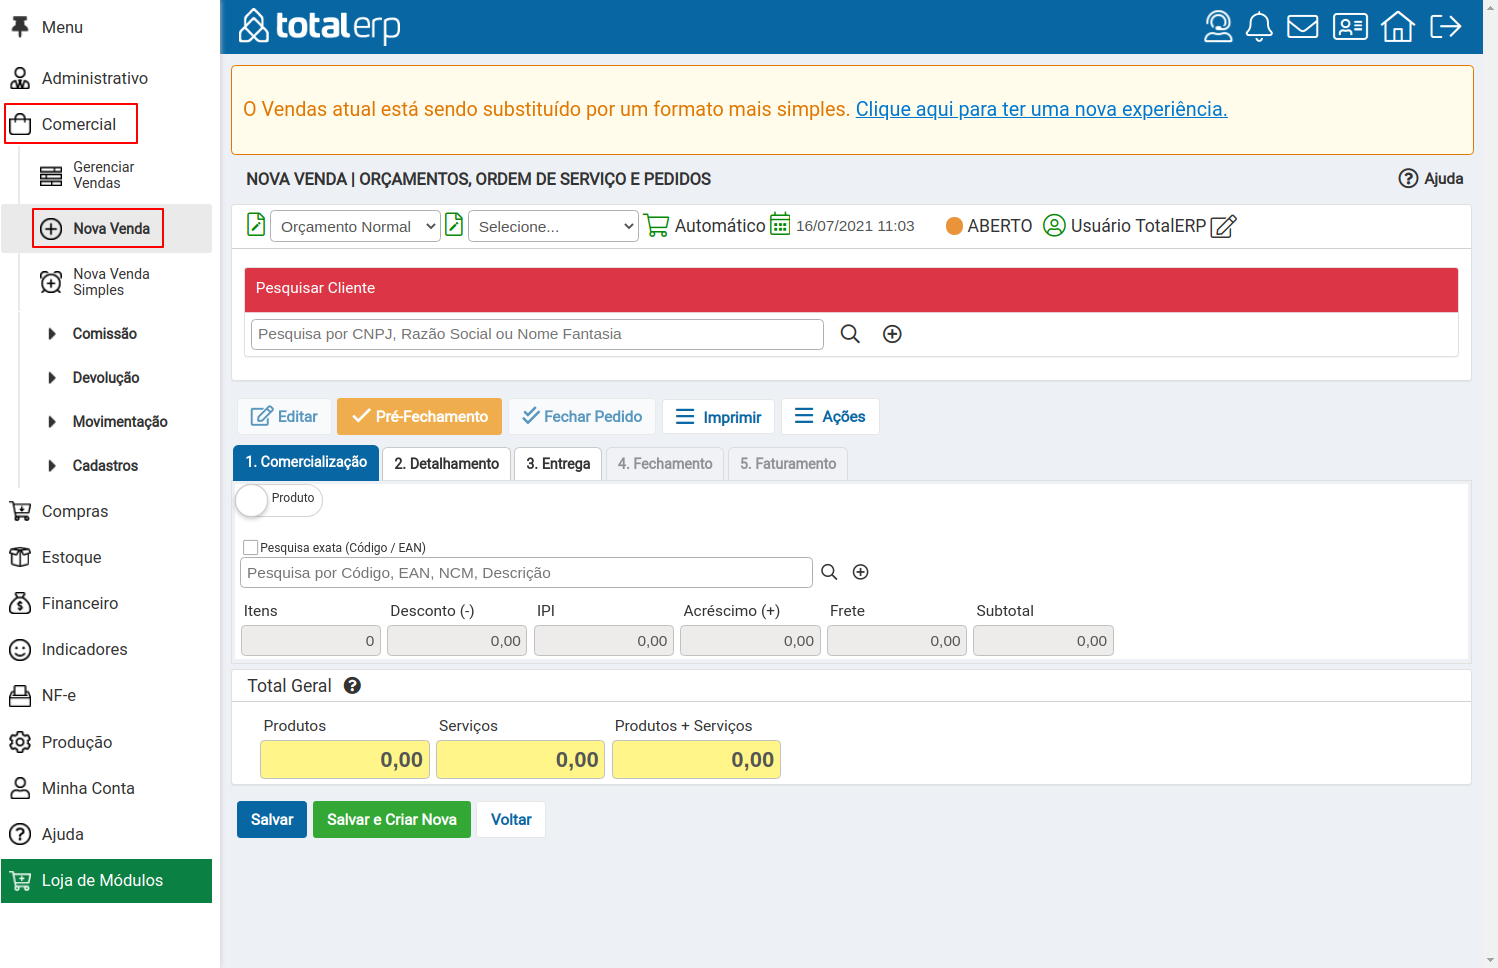1498x968 pixels.
Task: Switch to 1. Comercialização tab
Action: tap(306, 462)
